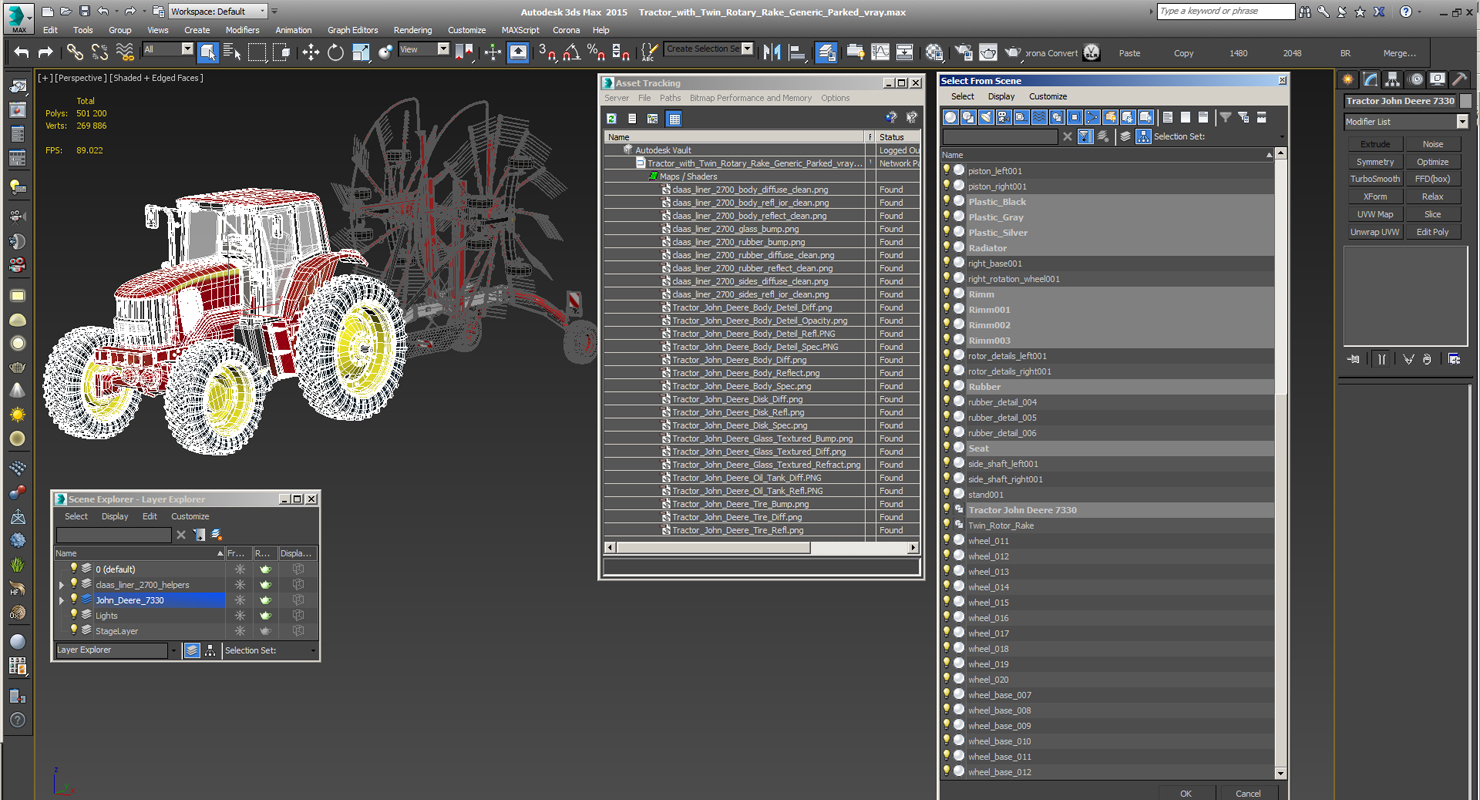Click the search field in Select From Scene
Viewport: 1480px width, 800px height.
tap(1000, 137)
